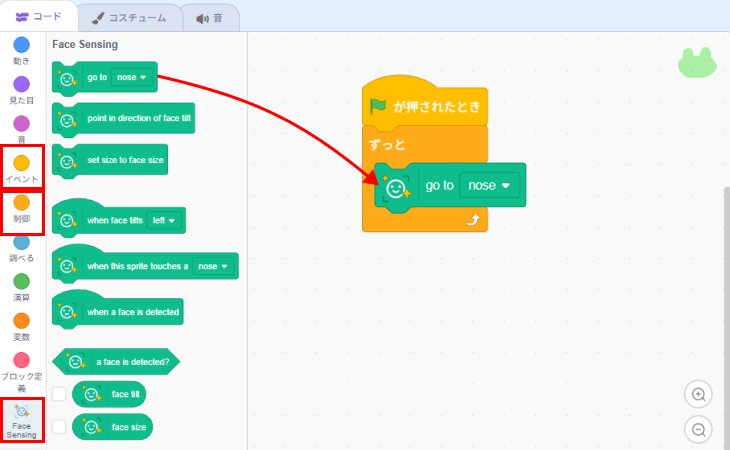The image size is (730, 450).
Task: Enable the face size reporter checkbox
Action: point(59,427)
